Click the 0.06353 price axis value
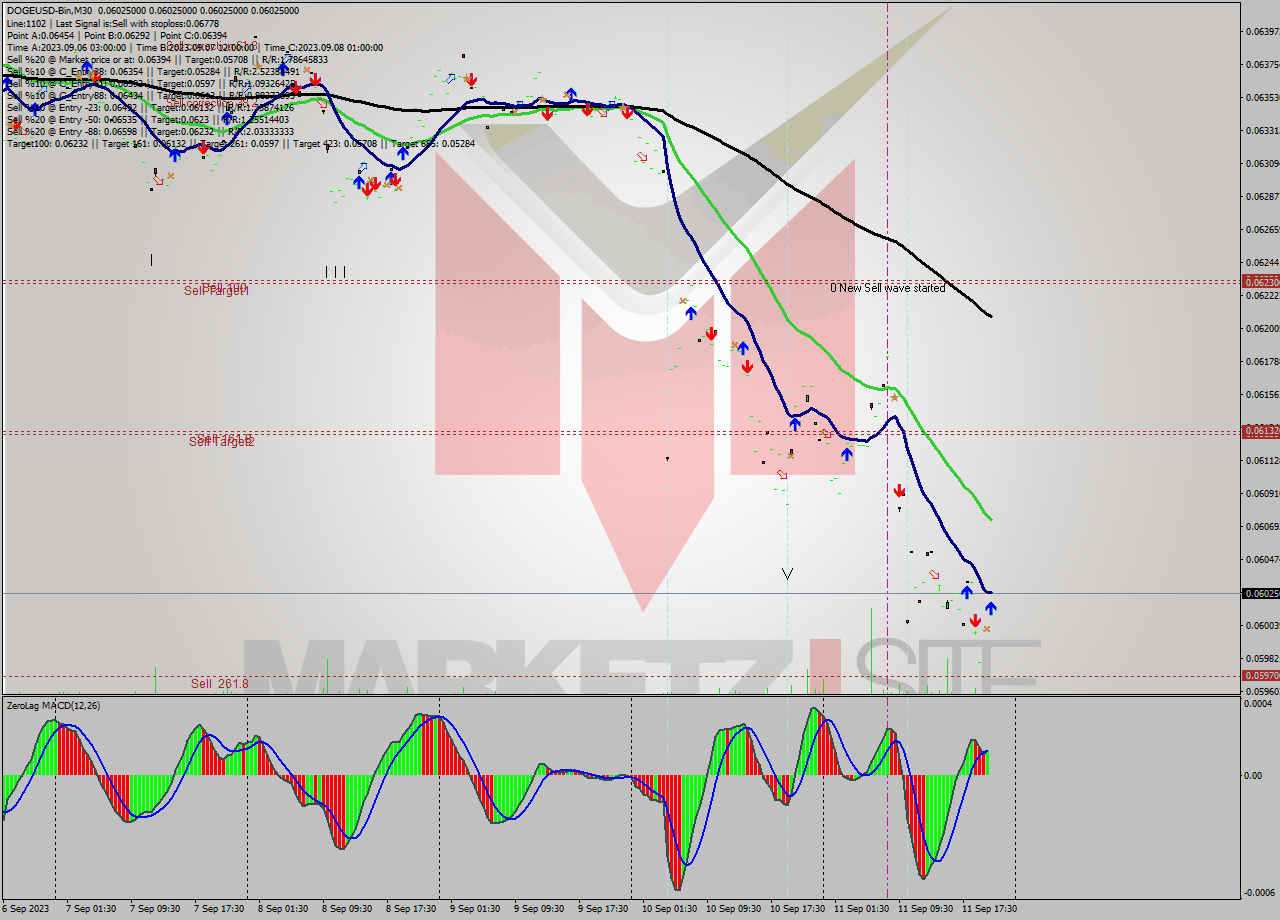1280x920 pixels. 1262,97
